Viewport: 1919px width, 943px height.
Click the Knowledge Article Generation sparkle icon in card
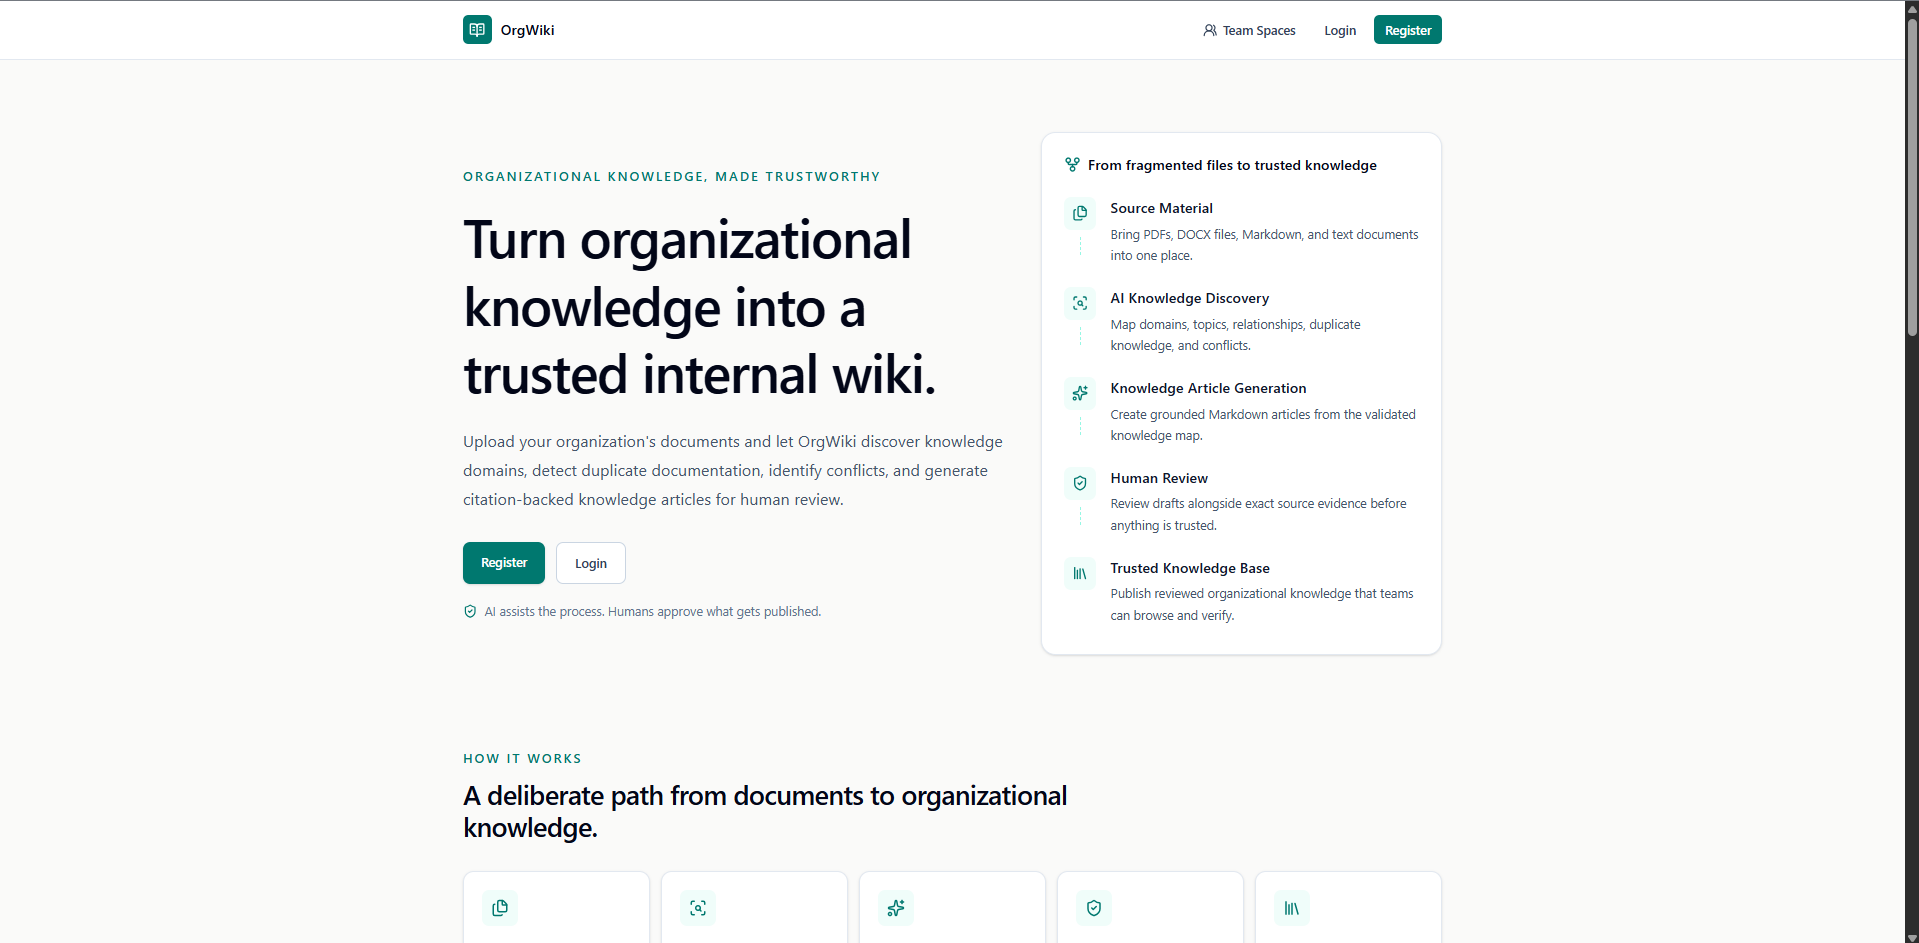[x=1080, y=393]
